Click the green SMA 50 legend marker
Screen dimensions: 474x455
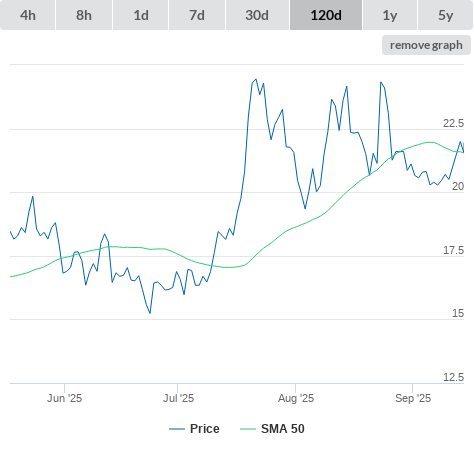[248, 429]
